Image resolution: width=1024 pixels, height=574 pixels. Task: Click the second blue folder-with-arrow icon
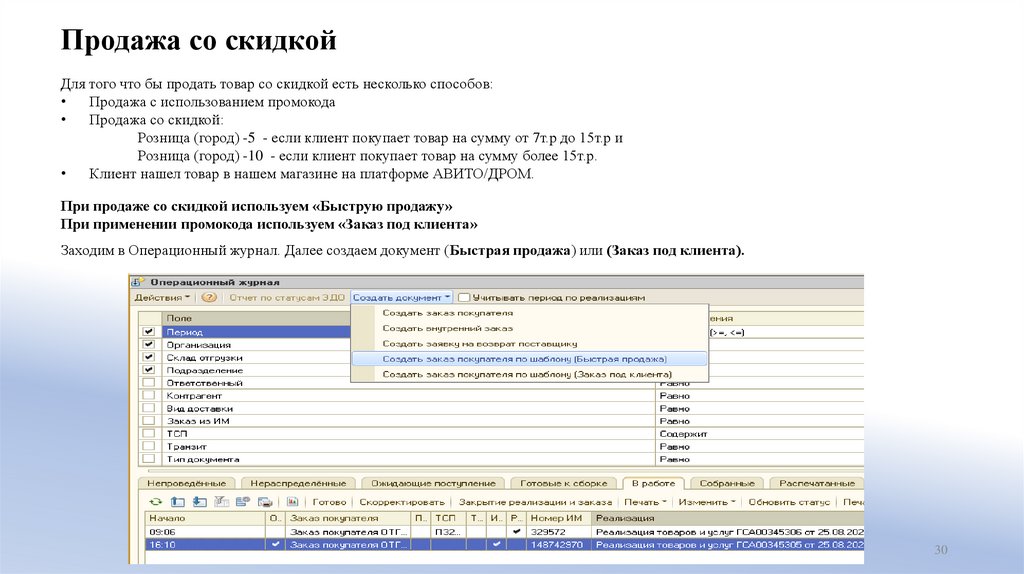click(200, 502)
